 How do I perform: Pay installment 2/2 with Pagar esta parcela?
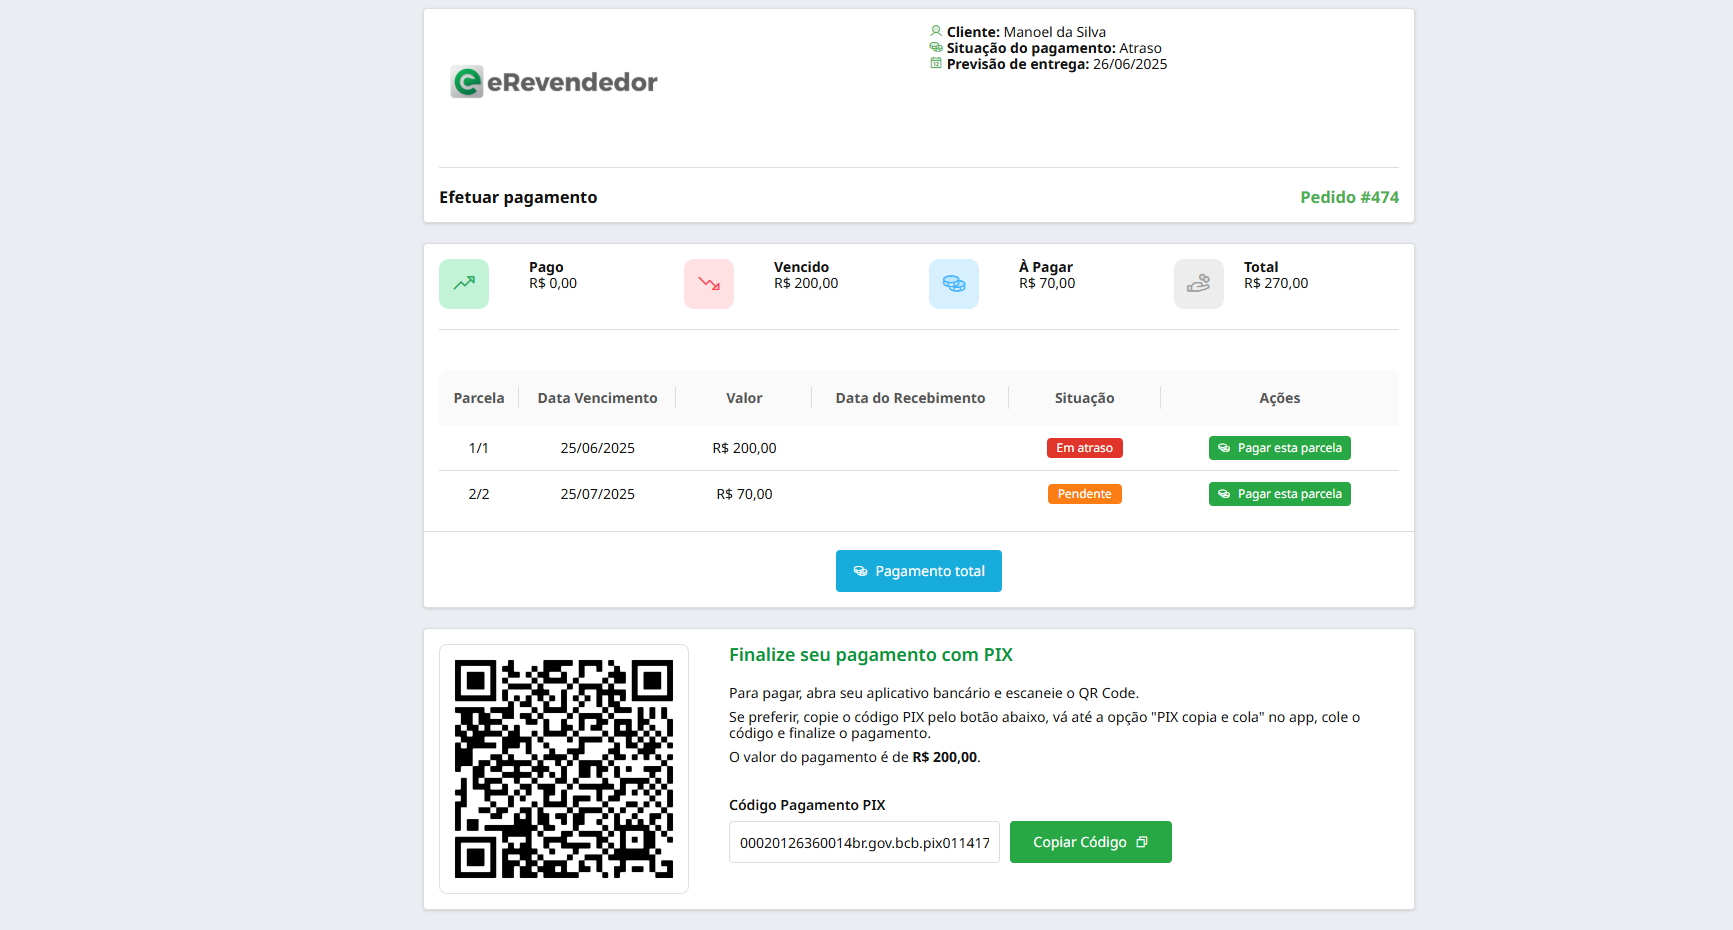[x=1279, y=494]
